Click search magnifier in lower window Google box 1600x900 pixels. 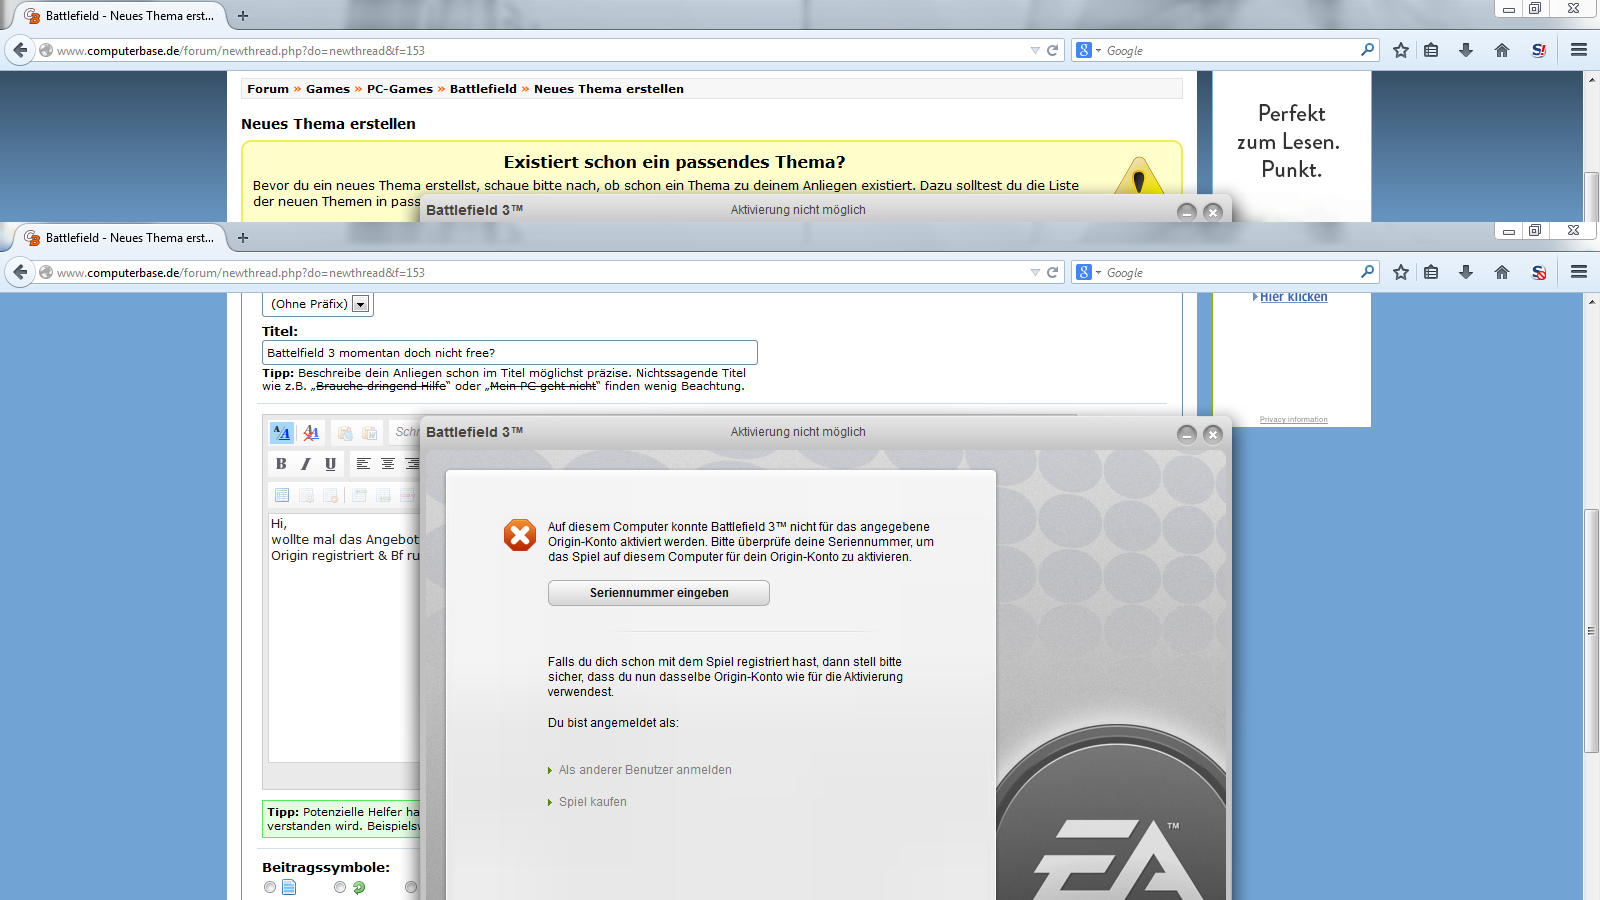point(1367,272)
